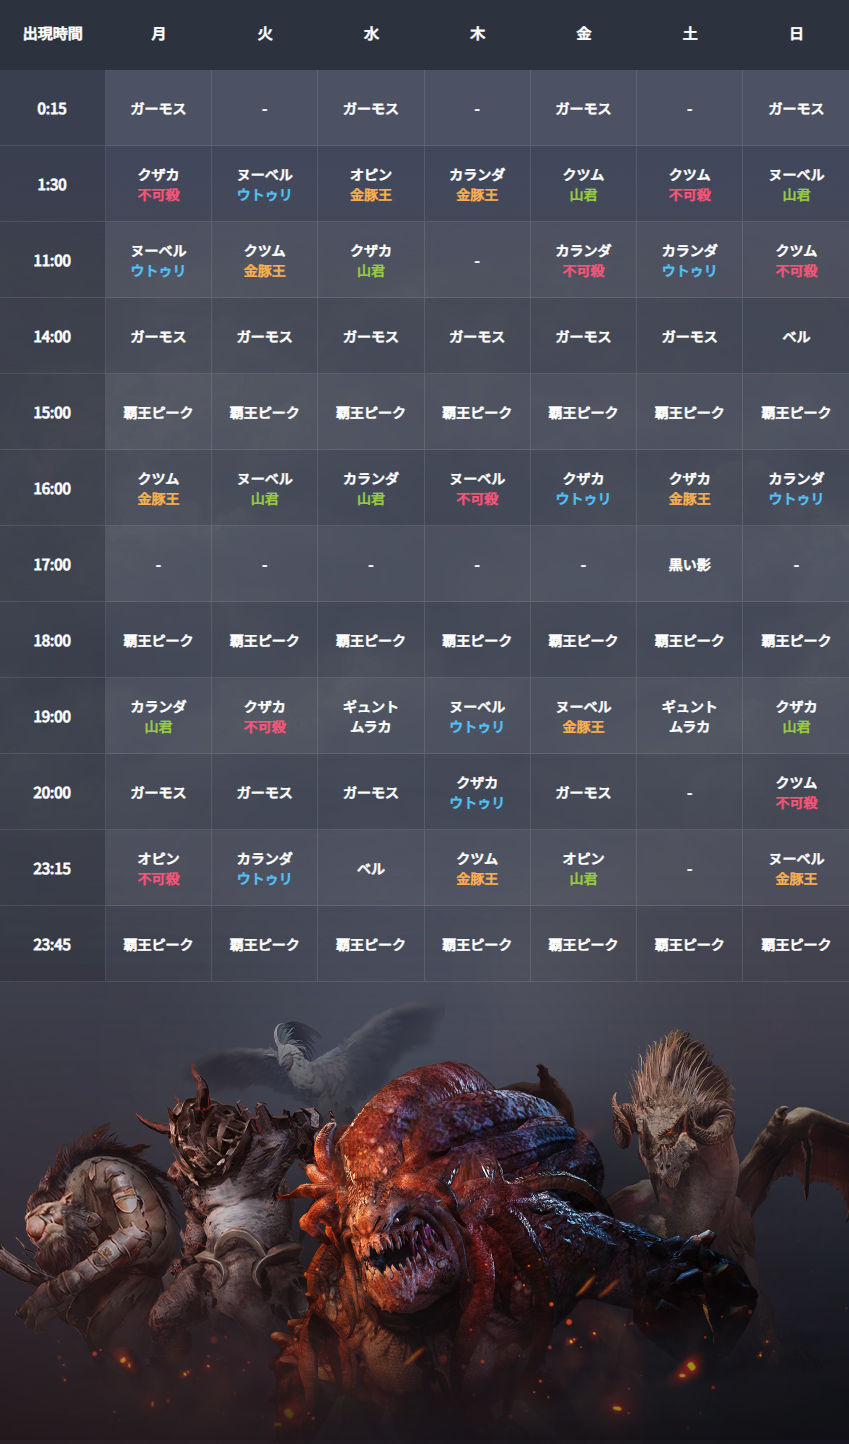
Task: Click the ベル cell in the 23:15 row
Action: click(371, 869)
